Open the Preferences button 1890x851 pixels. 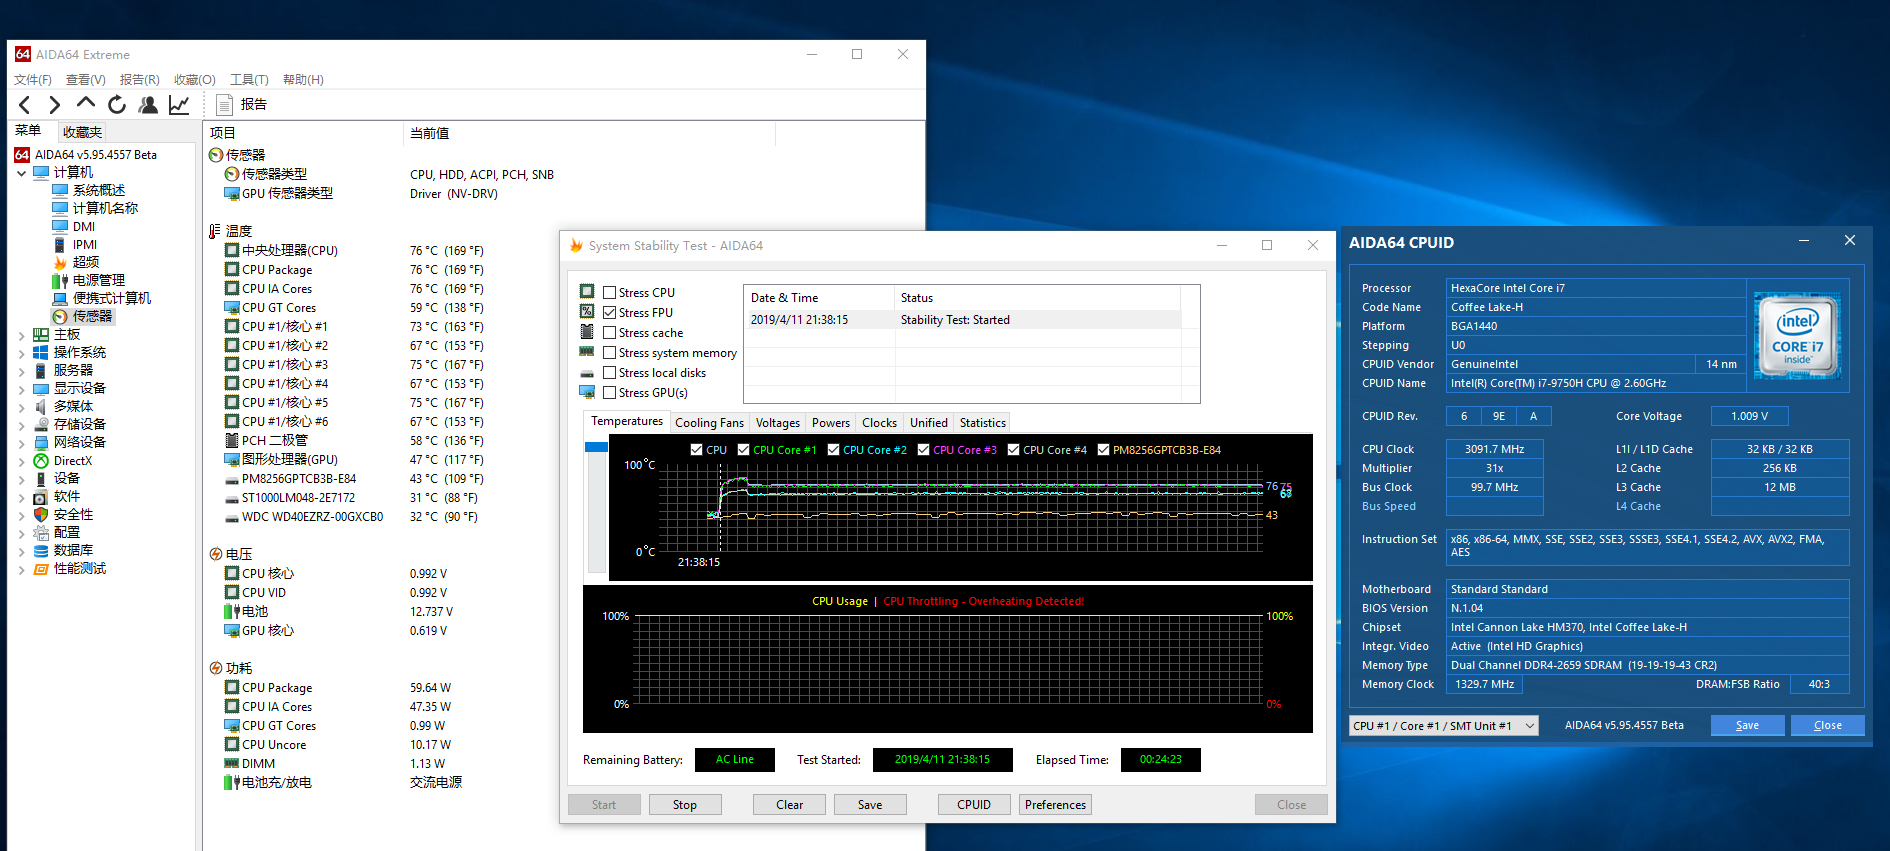coord(1055,805)
